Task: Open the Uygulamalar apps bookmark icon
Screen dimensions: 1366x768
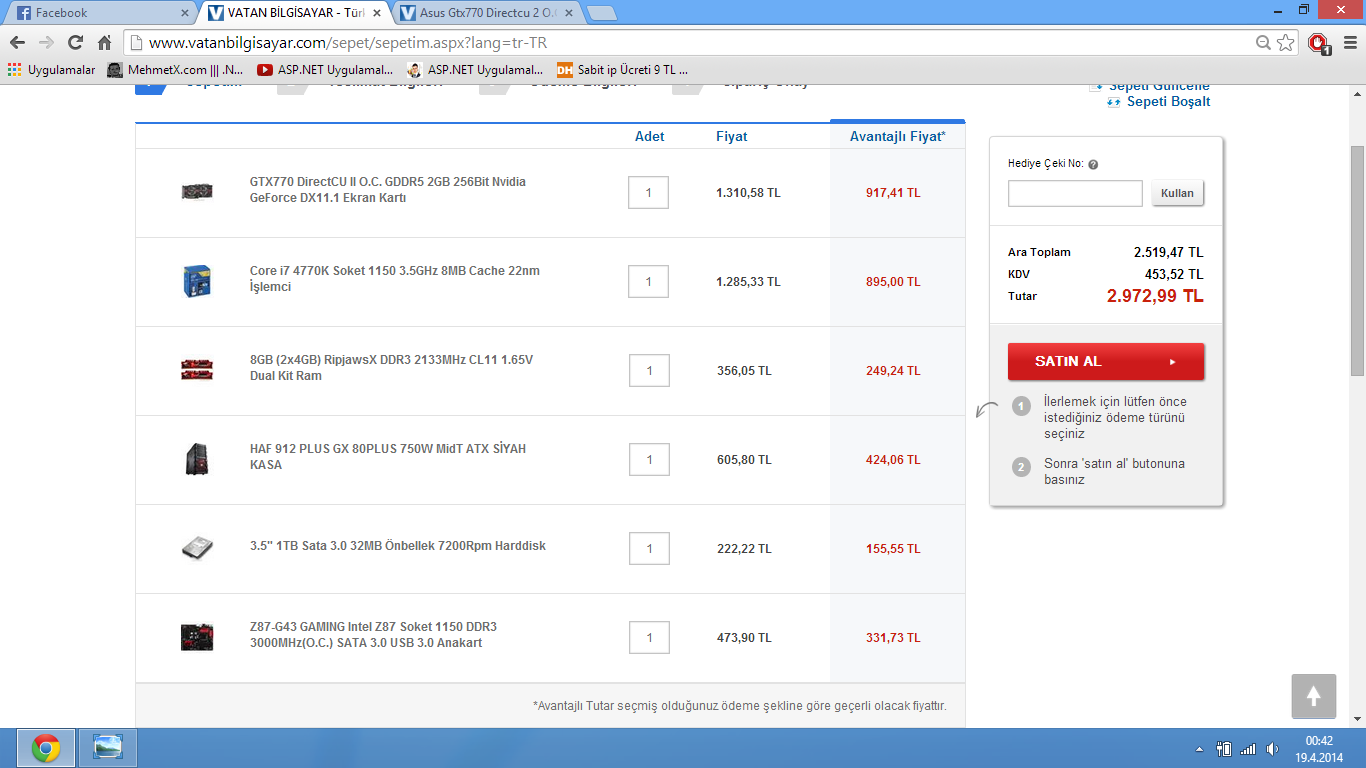Action: click(x=14, y=70)
